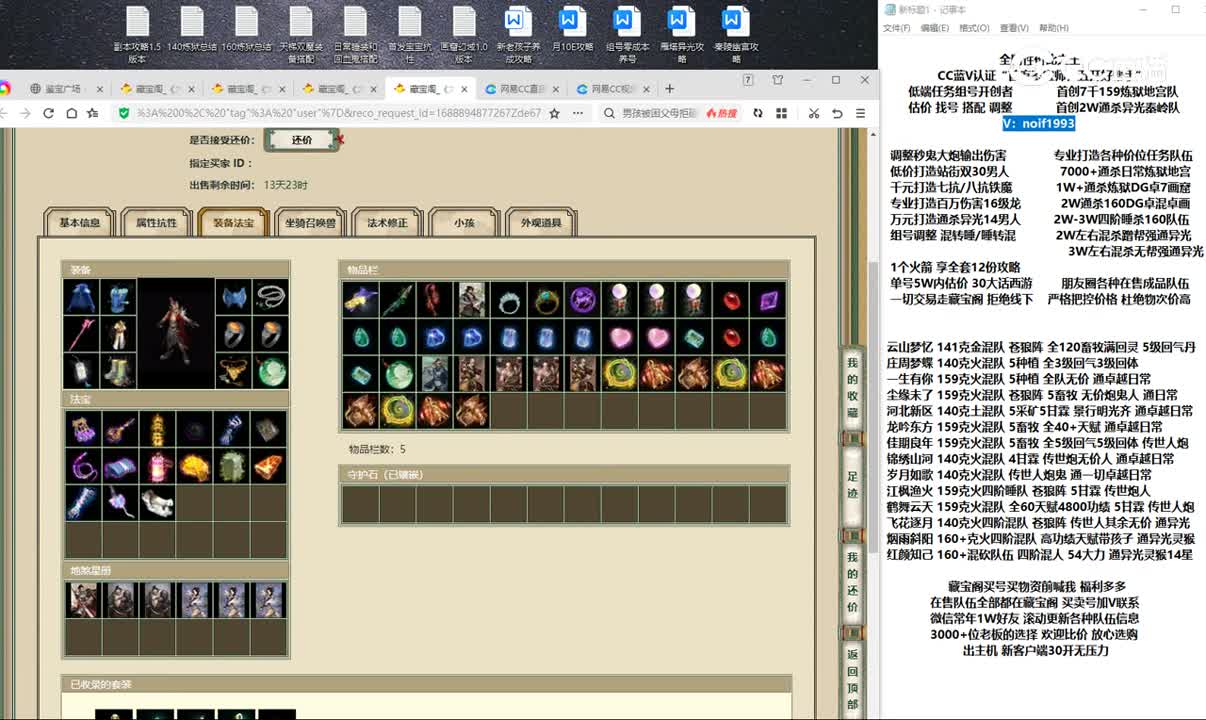Click the browser home icon
1206x720 pixels.
tap(71, 113)
